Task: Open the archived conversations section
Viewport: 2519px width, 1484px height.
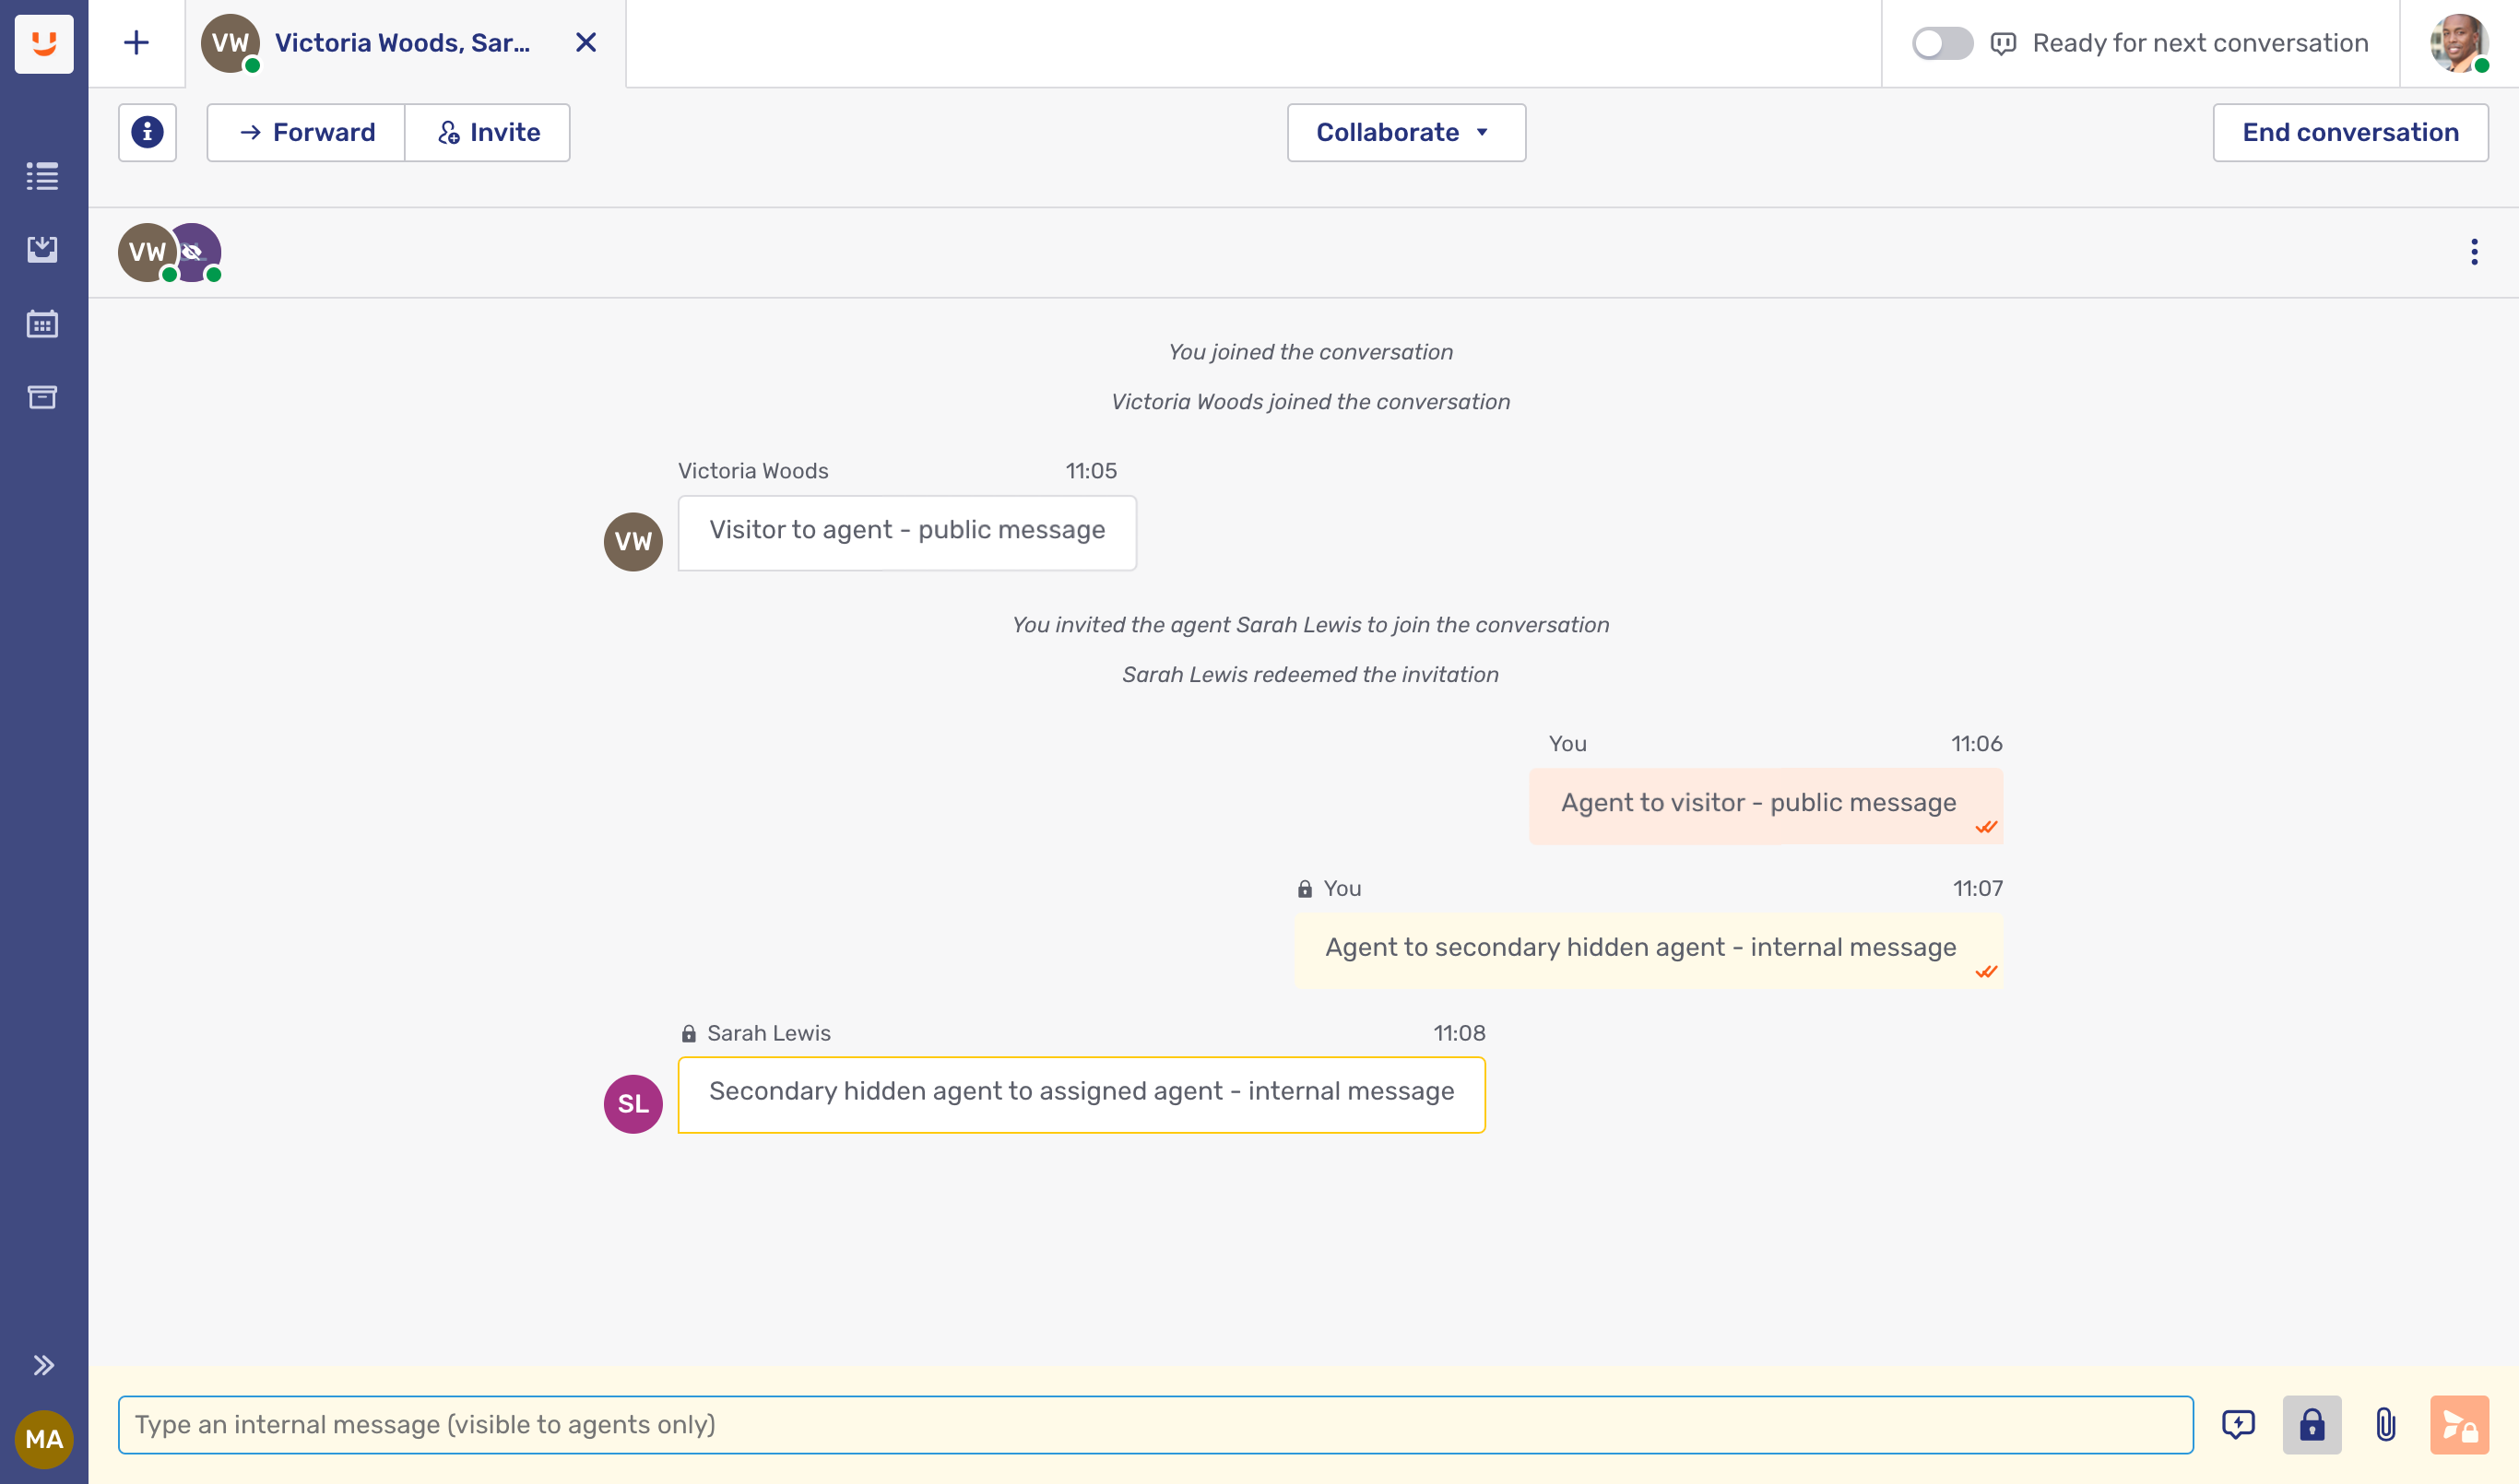Action: click(43, 397)
